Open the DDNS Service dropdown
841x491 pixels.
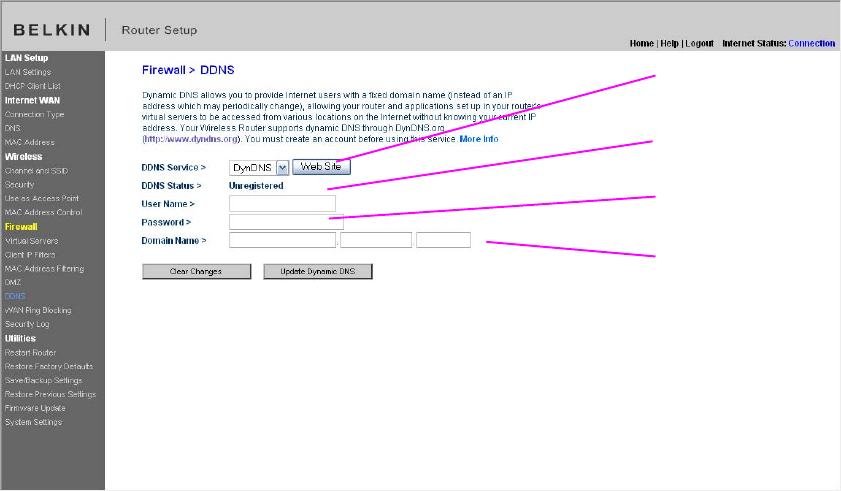click(x=259, y=167)
